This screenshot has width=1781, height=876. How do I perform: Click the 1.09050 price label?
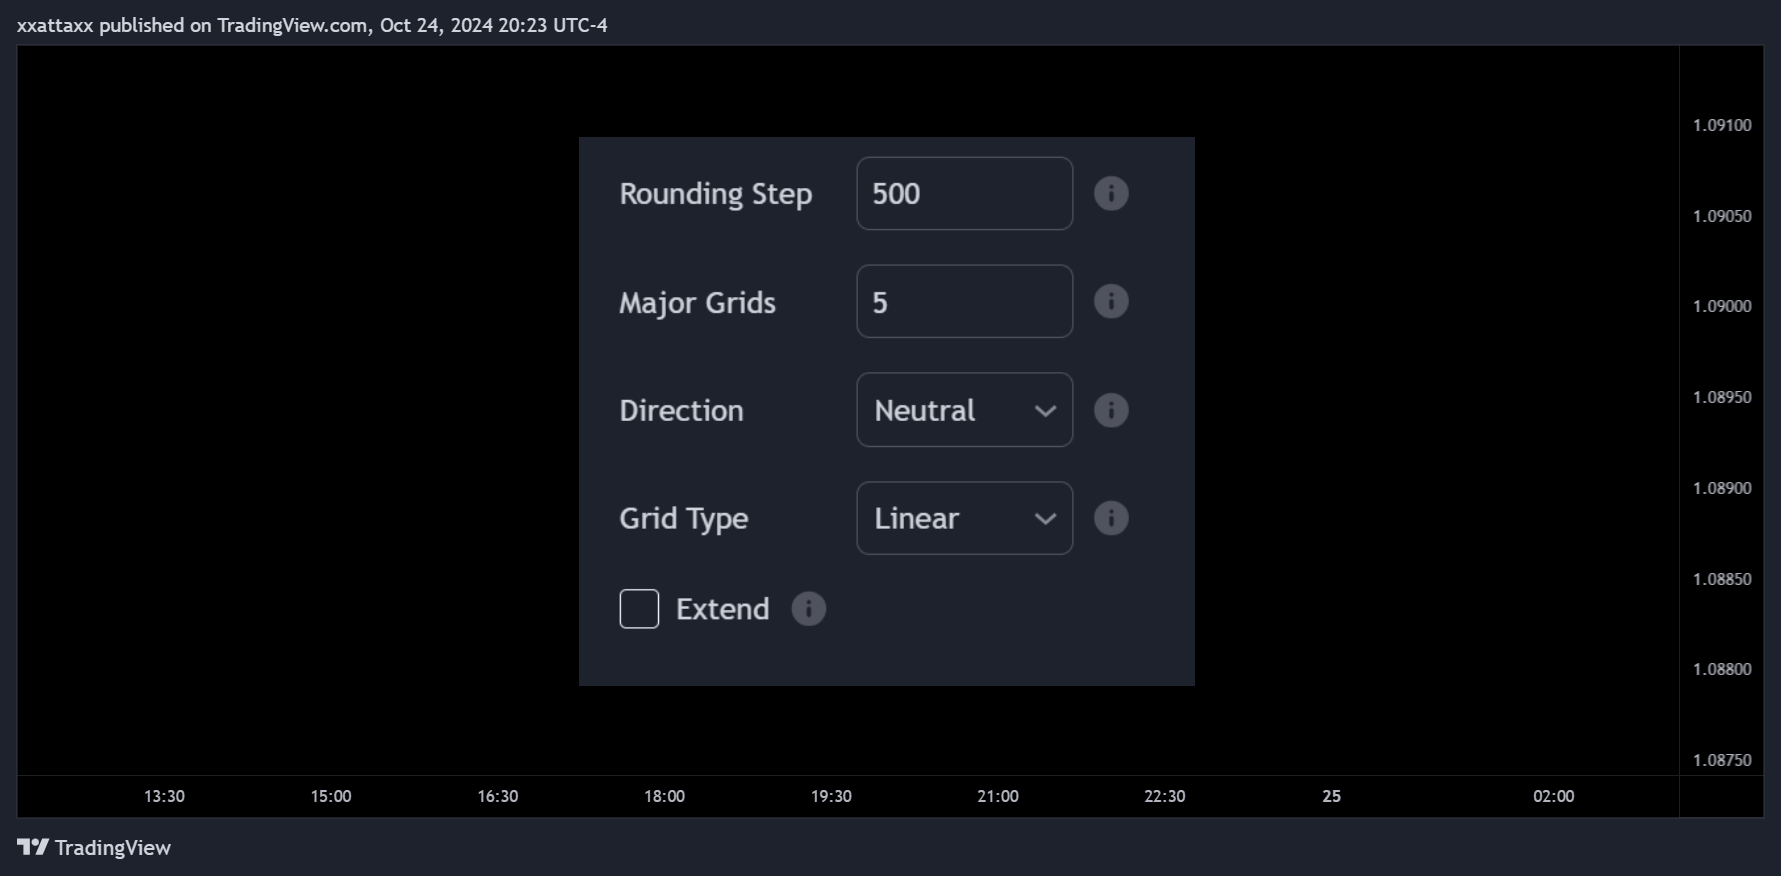pos(1722,216)
